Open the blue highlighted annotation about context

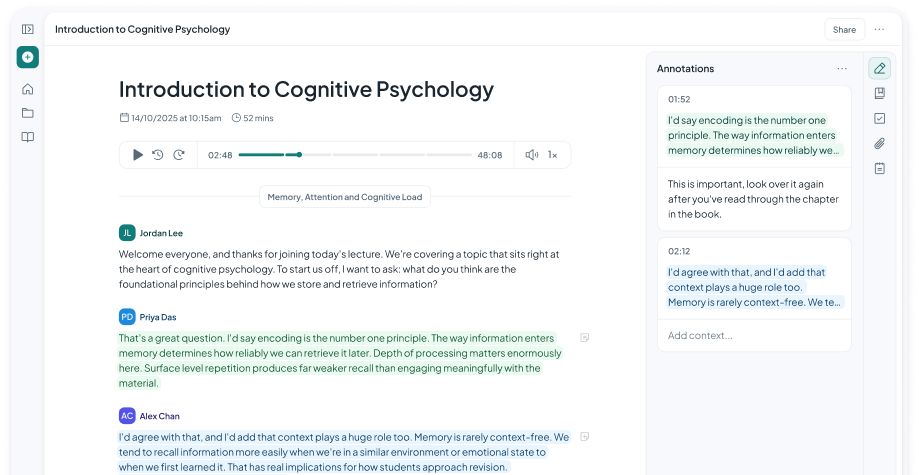tap(755, 287)
